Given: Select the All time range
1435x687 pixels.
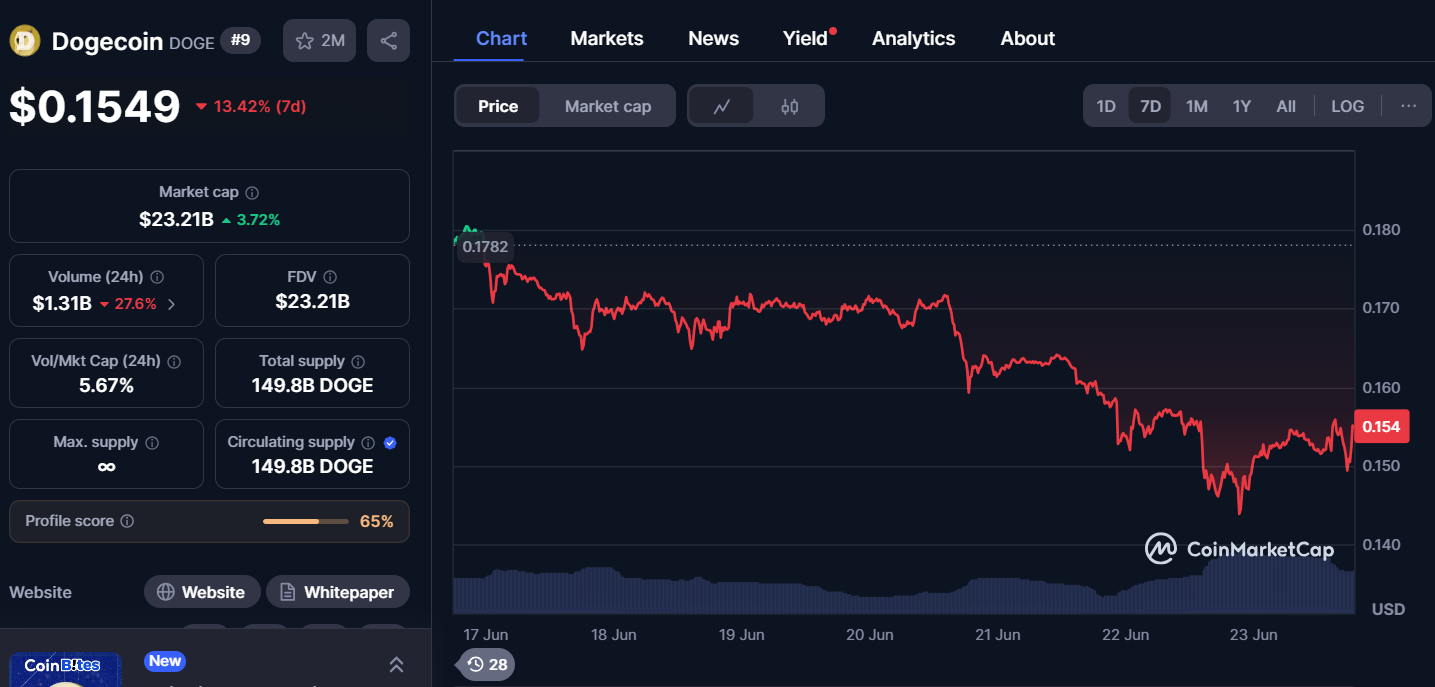Looking at the screenshot, I should click(x=1286, y=106).
